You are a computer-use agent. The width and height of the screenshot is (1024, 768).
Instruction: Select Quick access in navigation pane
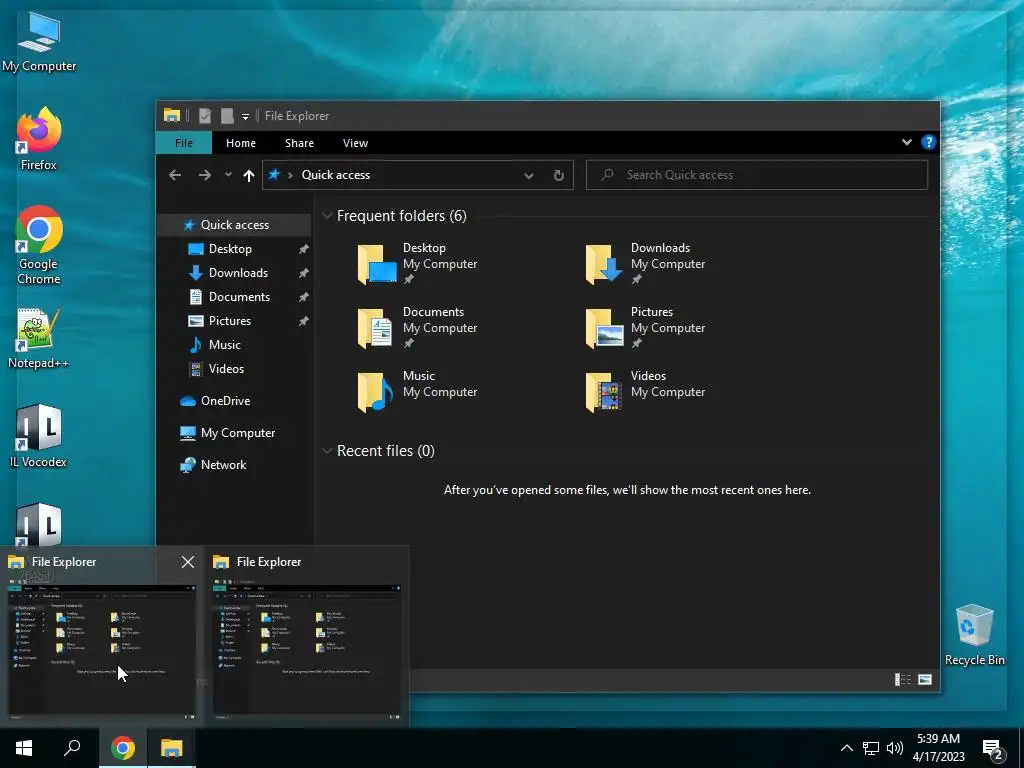coord(234,225)
